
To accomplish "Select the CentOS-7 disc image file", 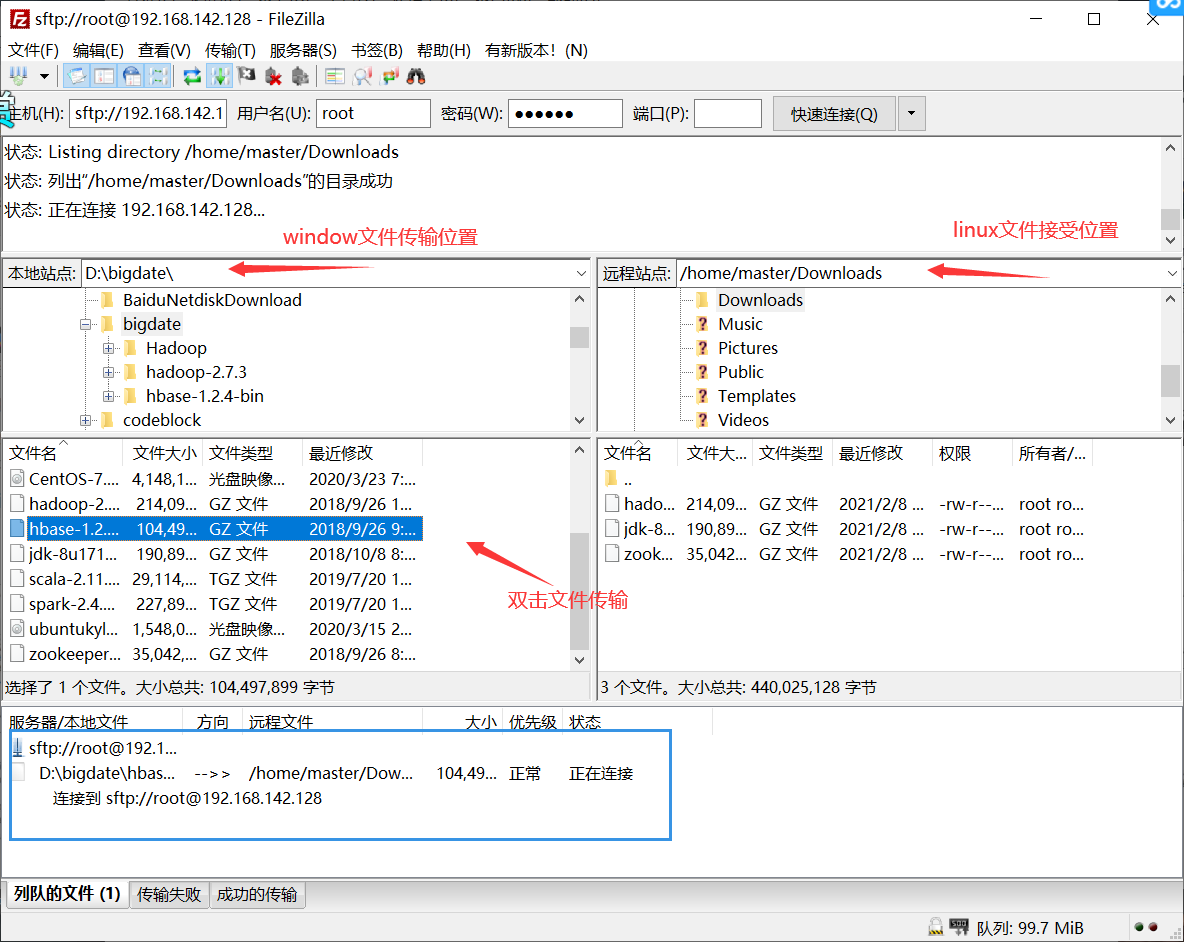I will [x=214, y=479].
